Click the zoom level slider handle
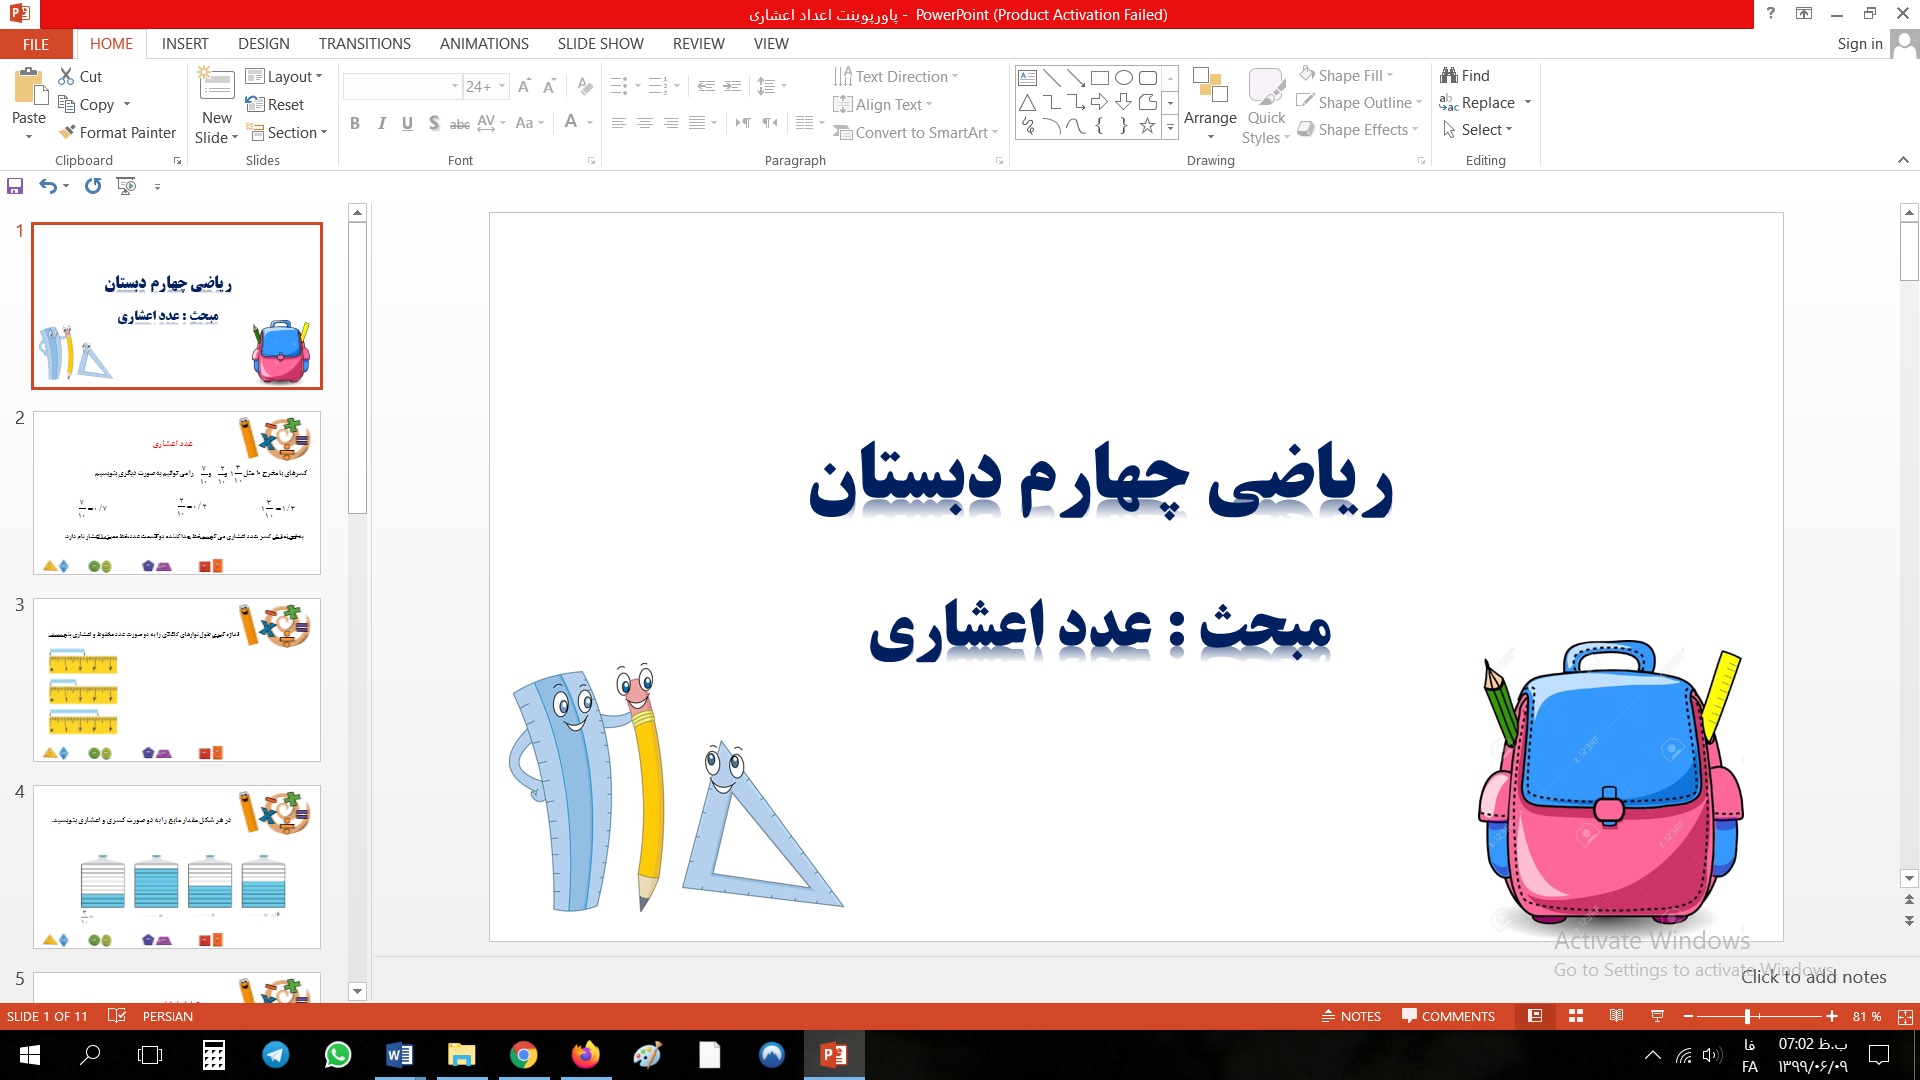Image resolution: width=1920 pixels, height=1080 pixels. click(x=1747, y=1016)
